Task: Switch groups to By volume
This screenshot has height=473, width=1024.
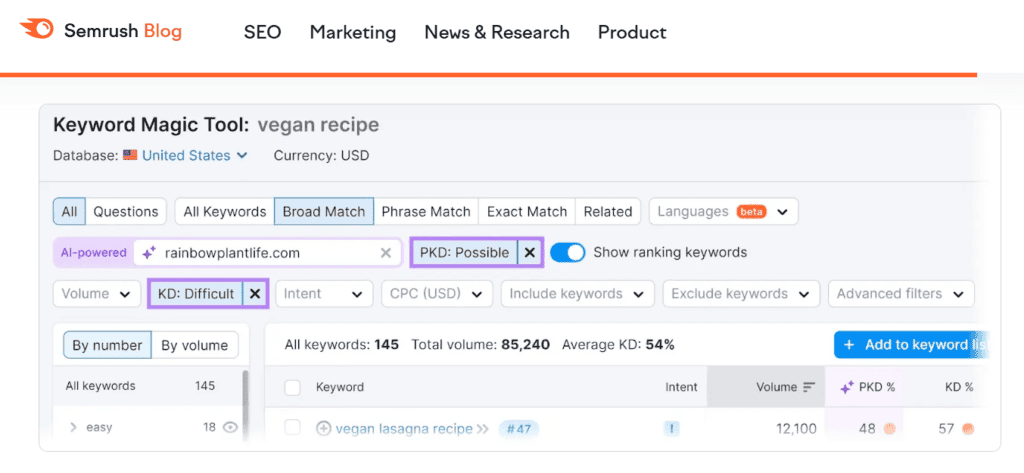Action: coord(195,345)
